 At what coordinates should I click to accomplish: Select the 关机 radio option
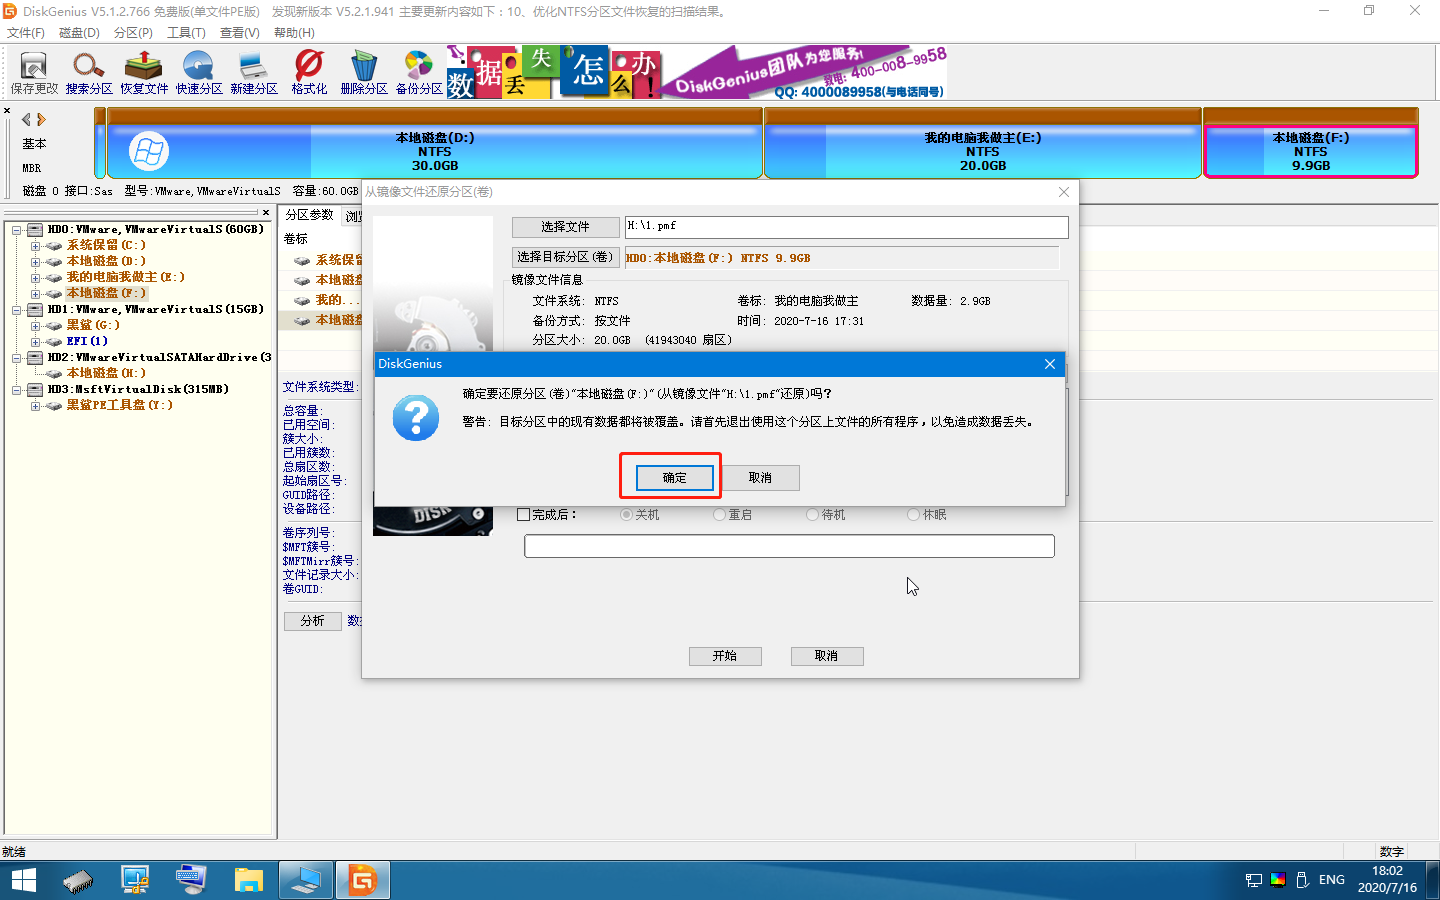pos(626,515)
